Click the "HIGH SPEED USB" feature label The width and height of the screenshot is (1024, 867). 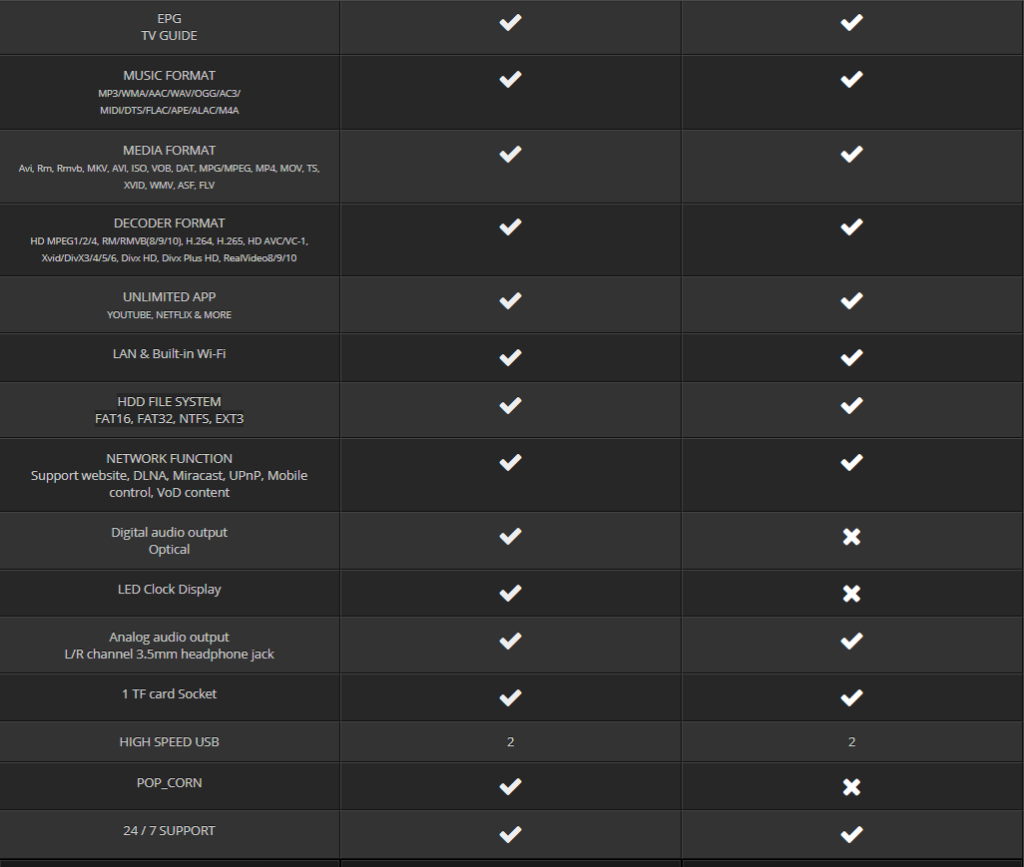click(x=169, y=742)
